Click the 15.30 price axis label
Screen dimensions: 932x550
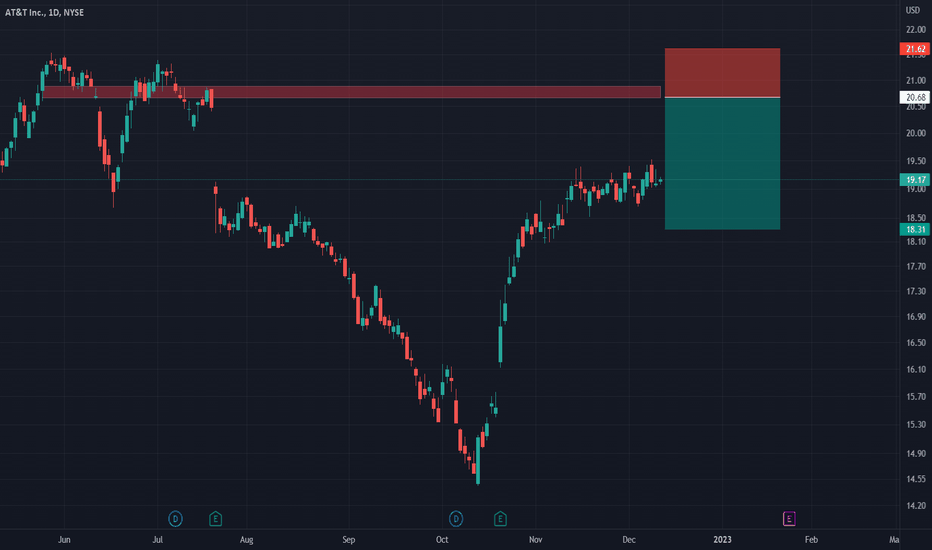click(915, 425)
